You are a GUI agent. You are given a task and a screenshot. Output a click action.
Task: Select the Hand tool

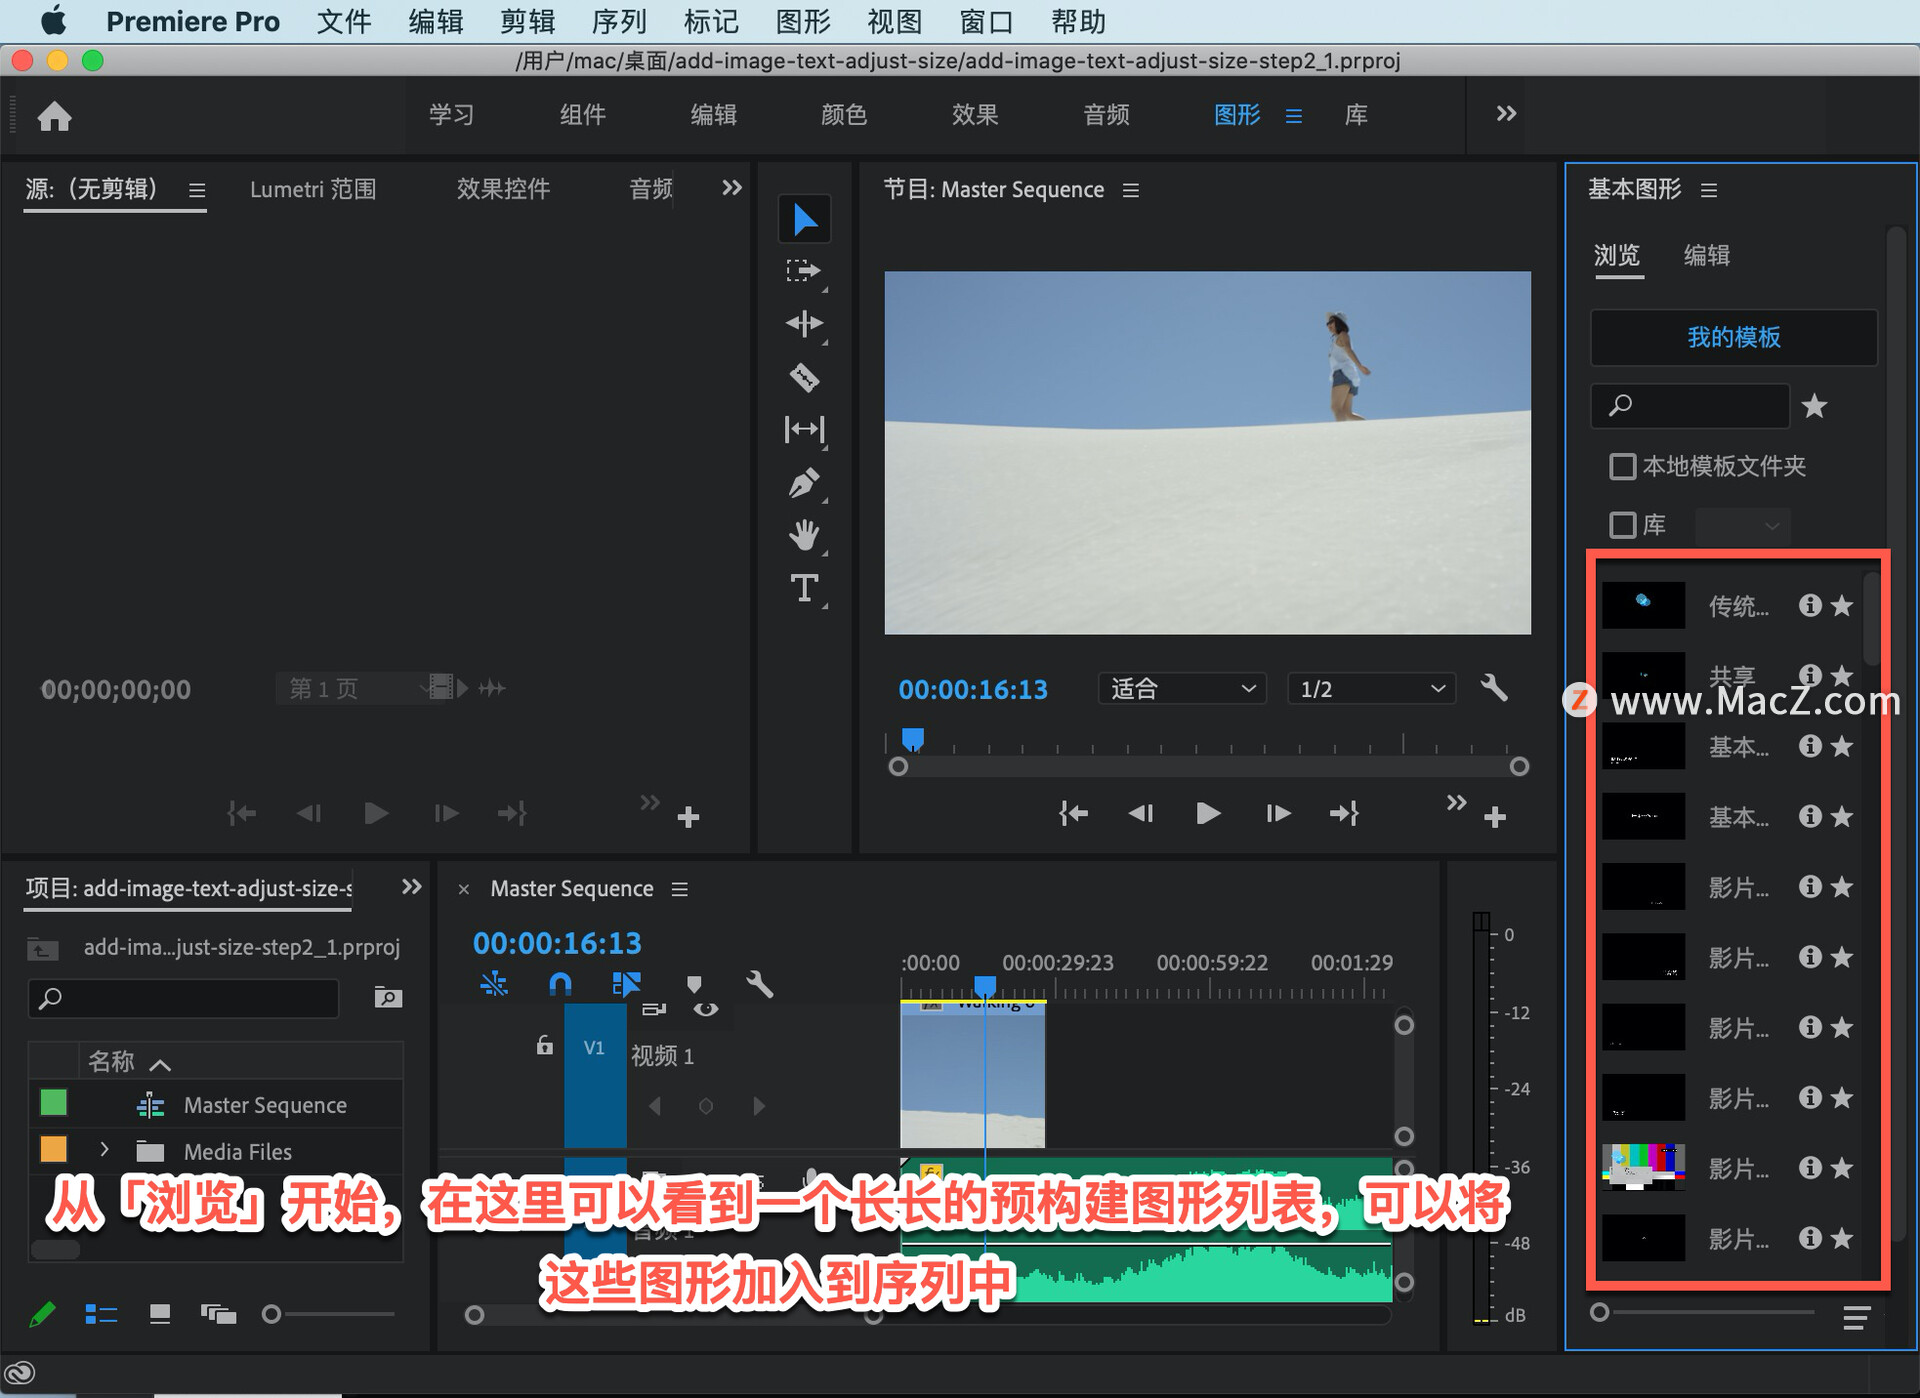tap(804, 535)
